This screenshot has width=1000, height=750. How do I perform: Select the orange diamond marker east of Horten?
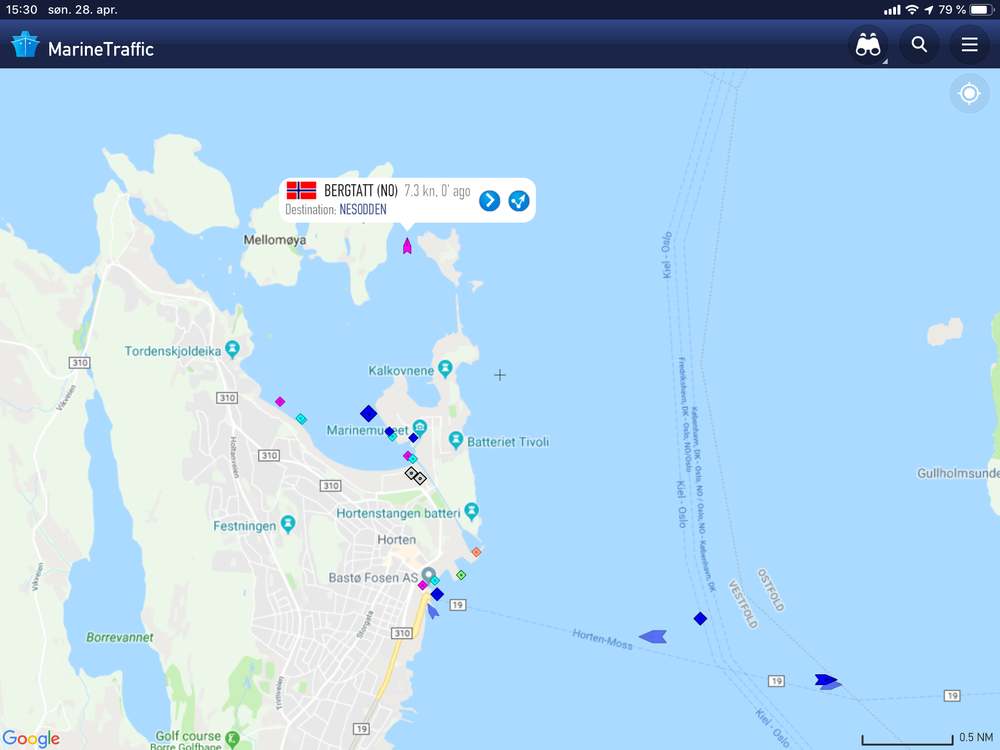476,552
